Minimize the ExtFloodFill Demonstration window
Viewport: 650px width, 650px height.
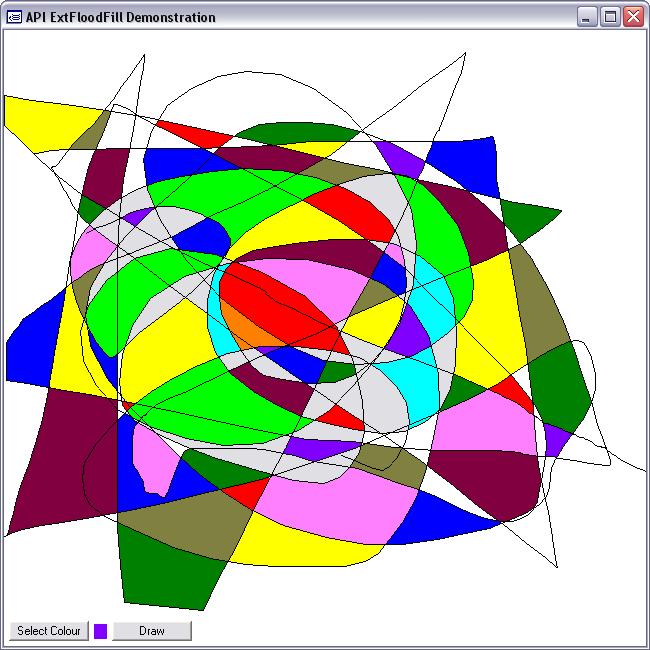tap(588, 17)
